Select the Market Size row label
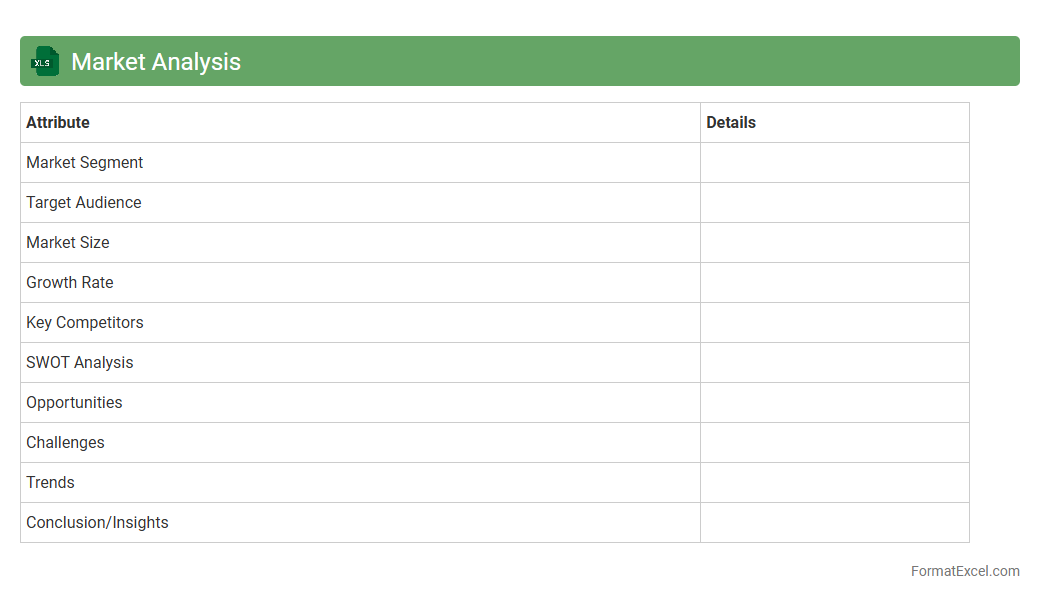Screen dimensions: 1040x600 point(68,242)
